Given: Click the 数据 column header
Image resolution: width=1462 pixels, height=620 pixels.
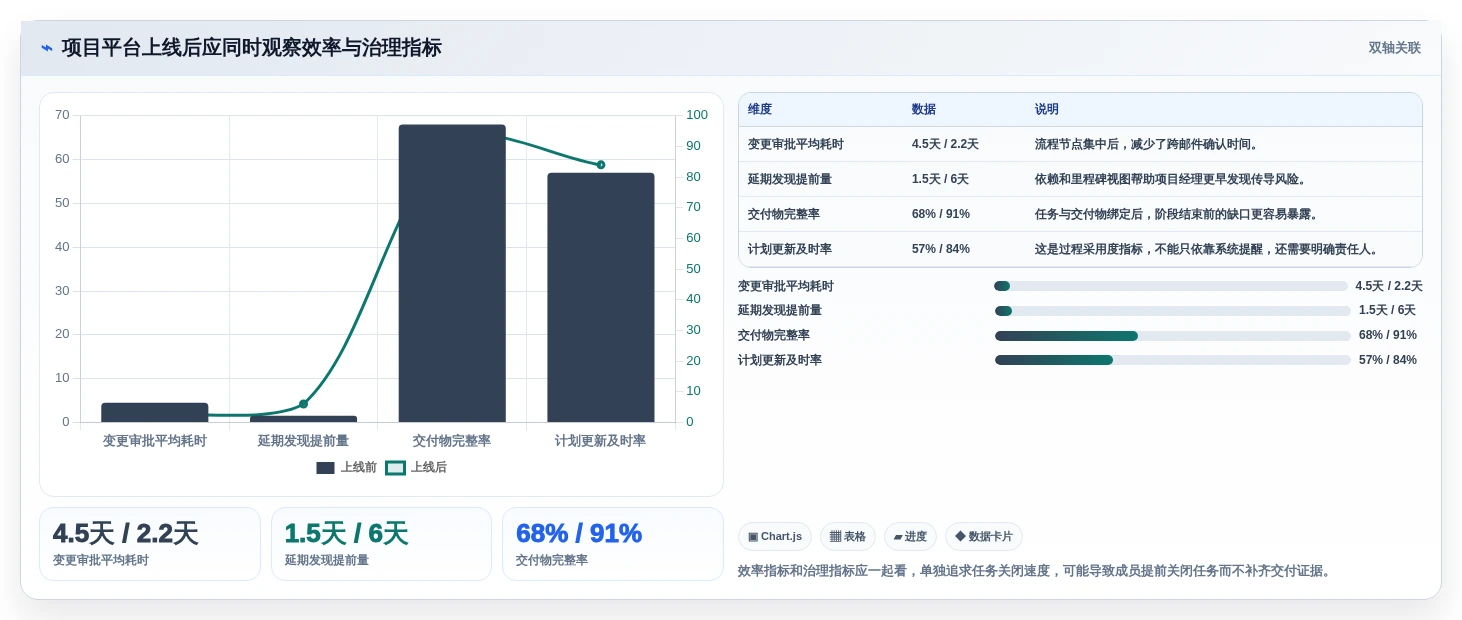Looking at the screenshot, I should coord(924,110).
